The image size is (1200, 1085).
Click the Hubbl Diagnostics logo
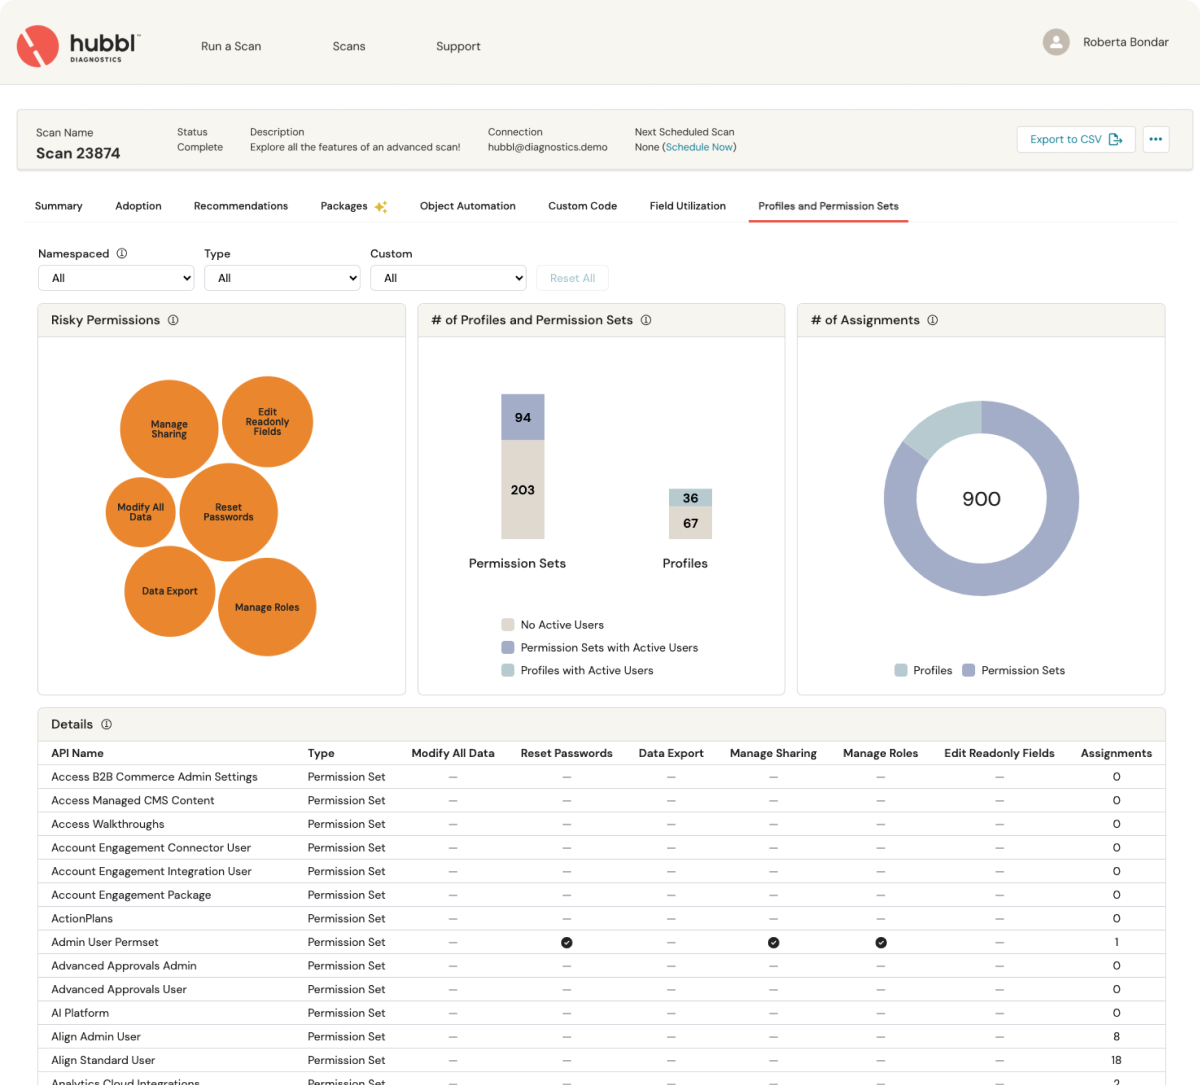79,46
